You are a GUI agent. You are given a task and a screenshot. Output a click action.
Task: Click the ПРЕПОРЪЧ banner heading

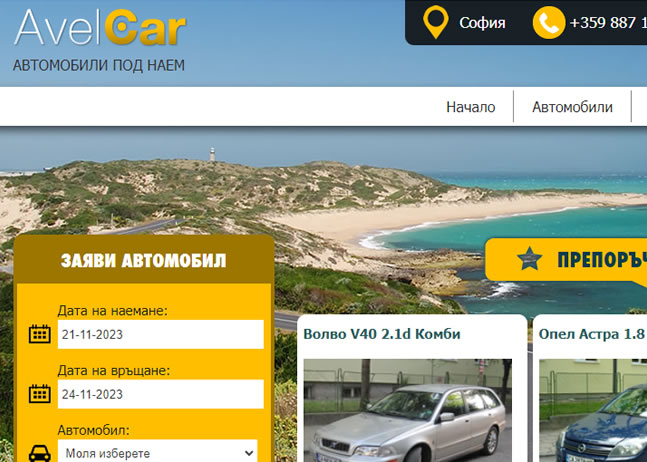coord(602,260)
